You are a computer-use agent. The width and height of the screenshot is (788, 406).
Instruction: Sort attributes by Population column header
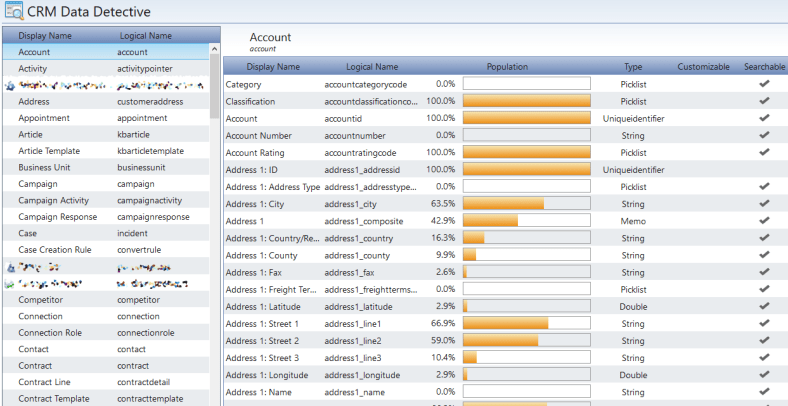[x=507, y=67]
